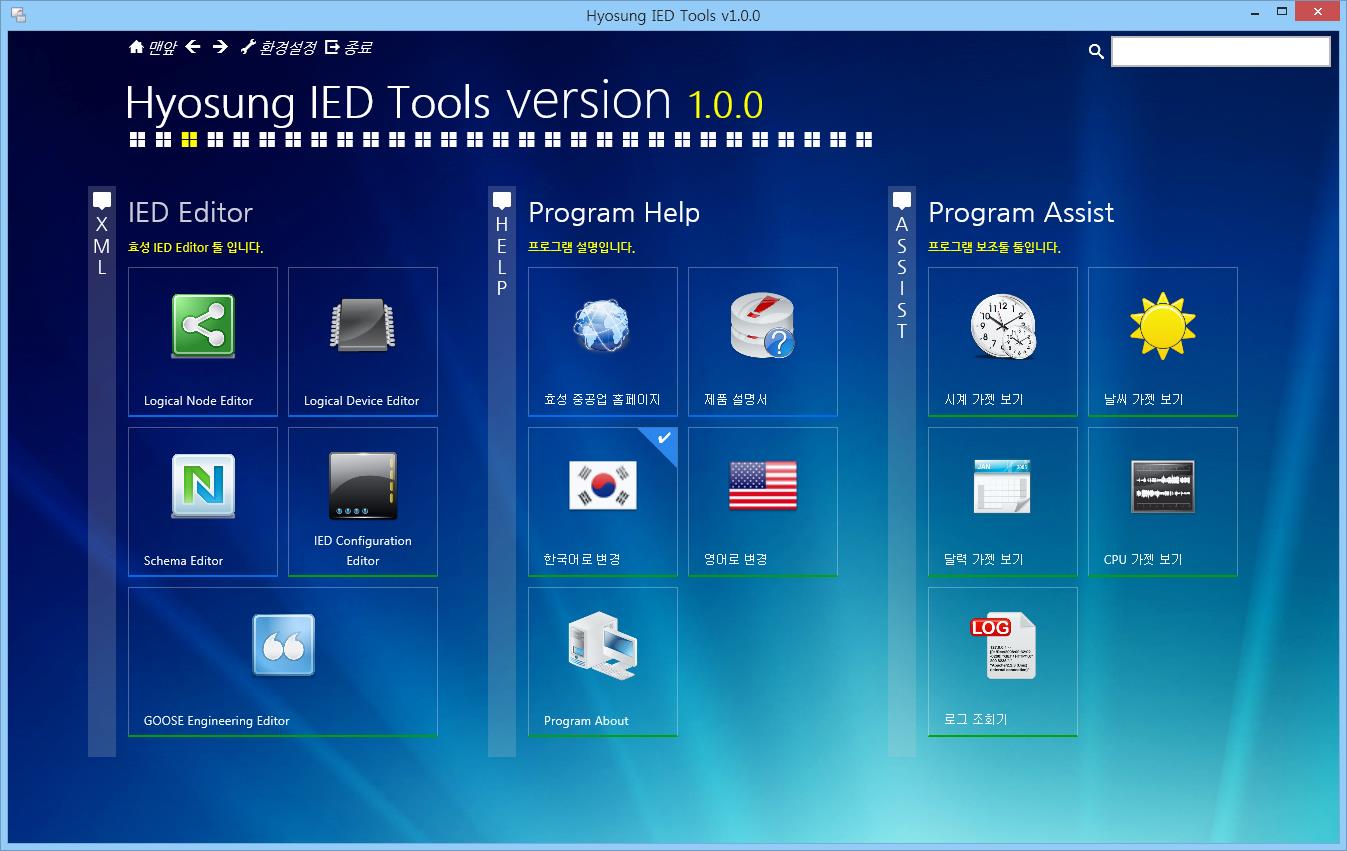
Task: Click the IED Editor heading
Action: click(190, 212)
